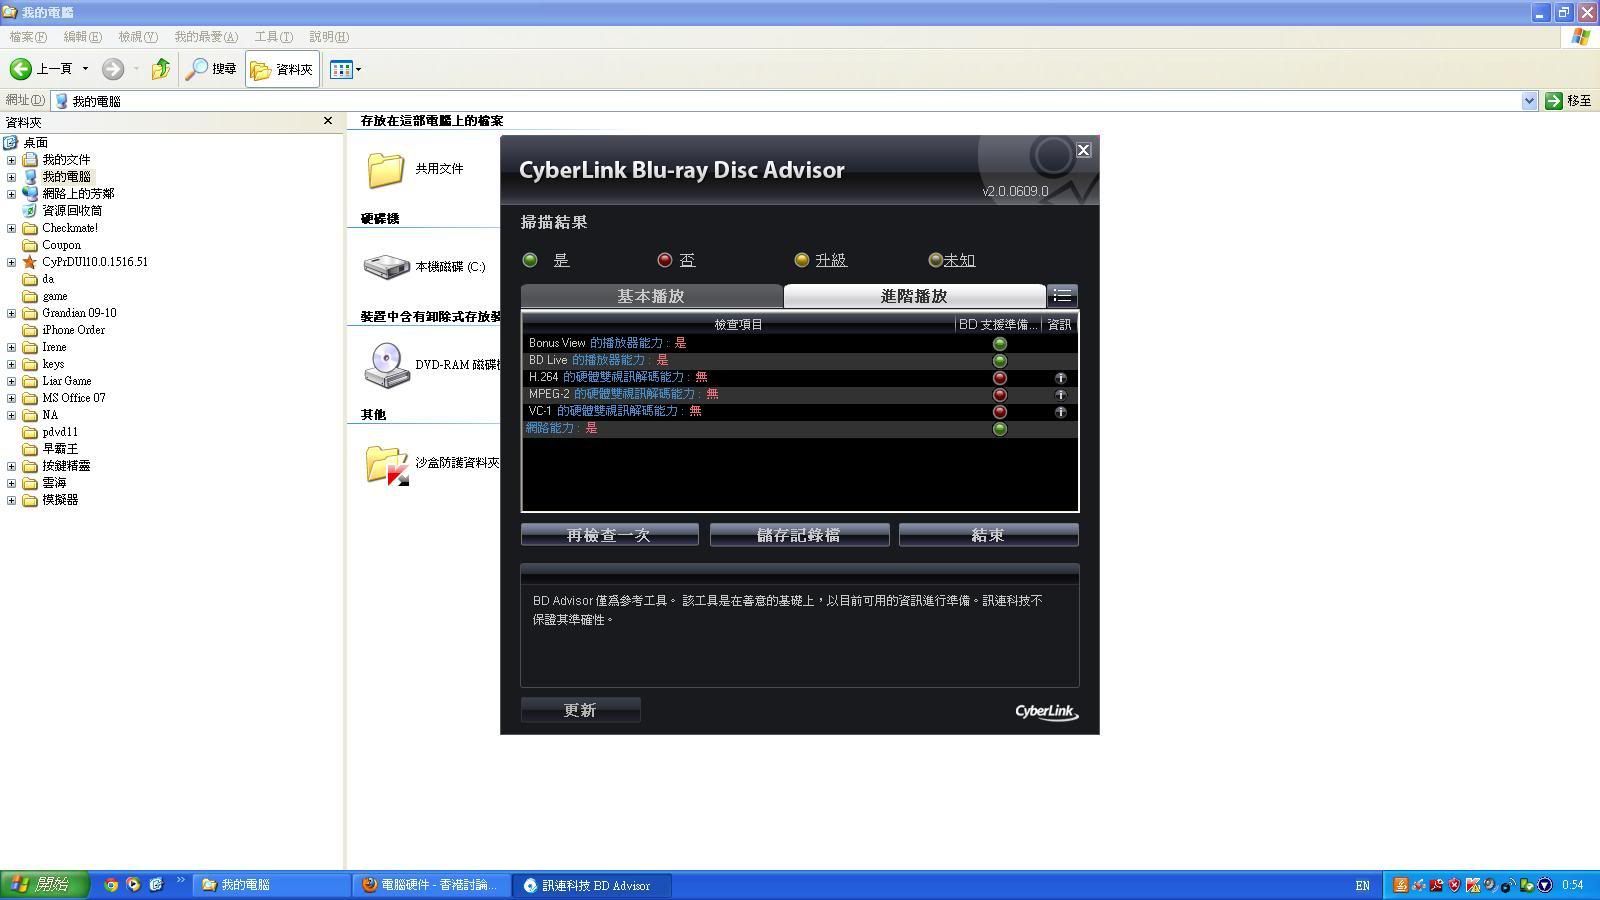1600x900 pixels.
Task: Toggle the folders pane (資料夾) button
Action: [282, 69]
